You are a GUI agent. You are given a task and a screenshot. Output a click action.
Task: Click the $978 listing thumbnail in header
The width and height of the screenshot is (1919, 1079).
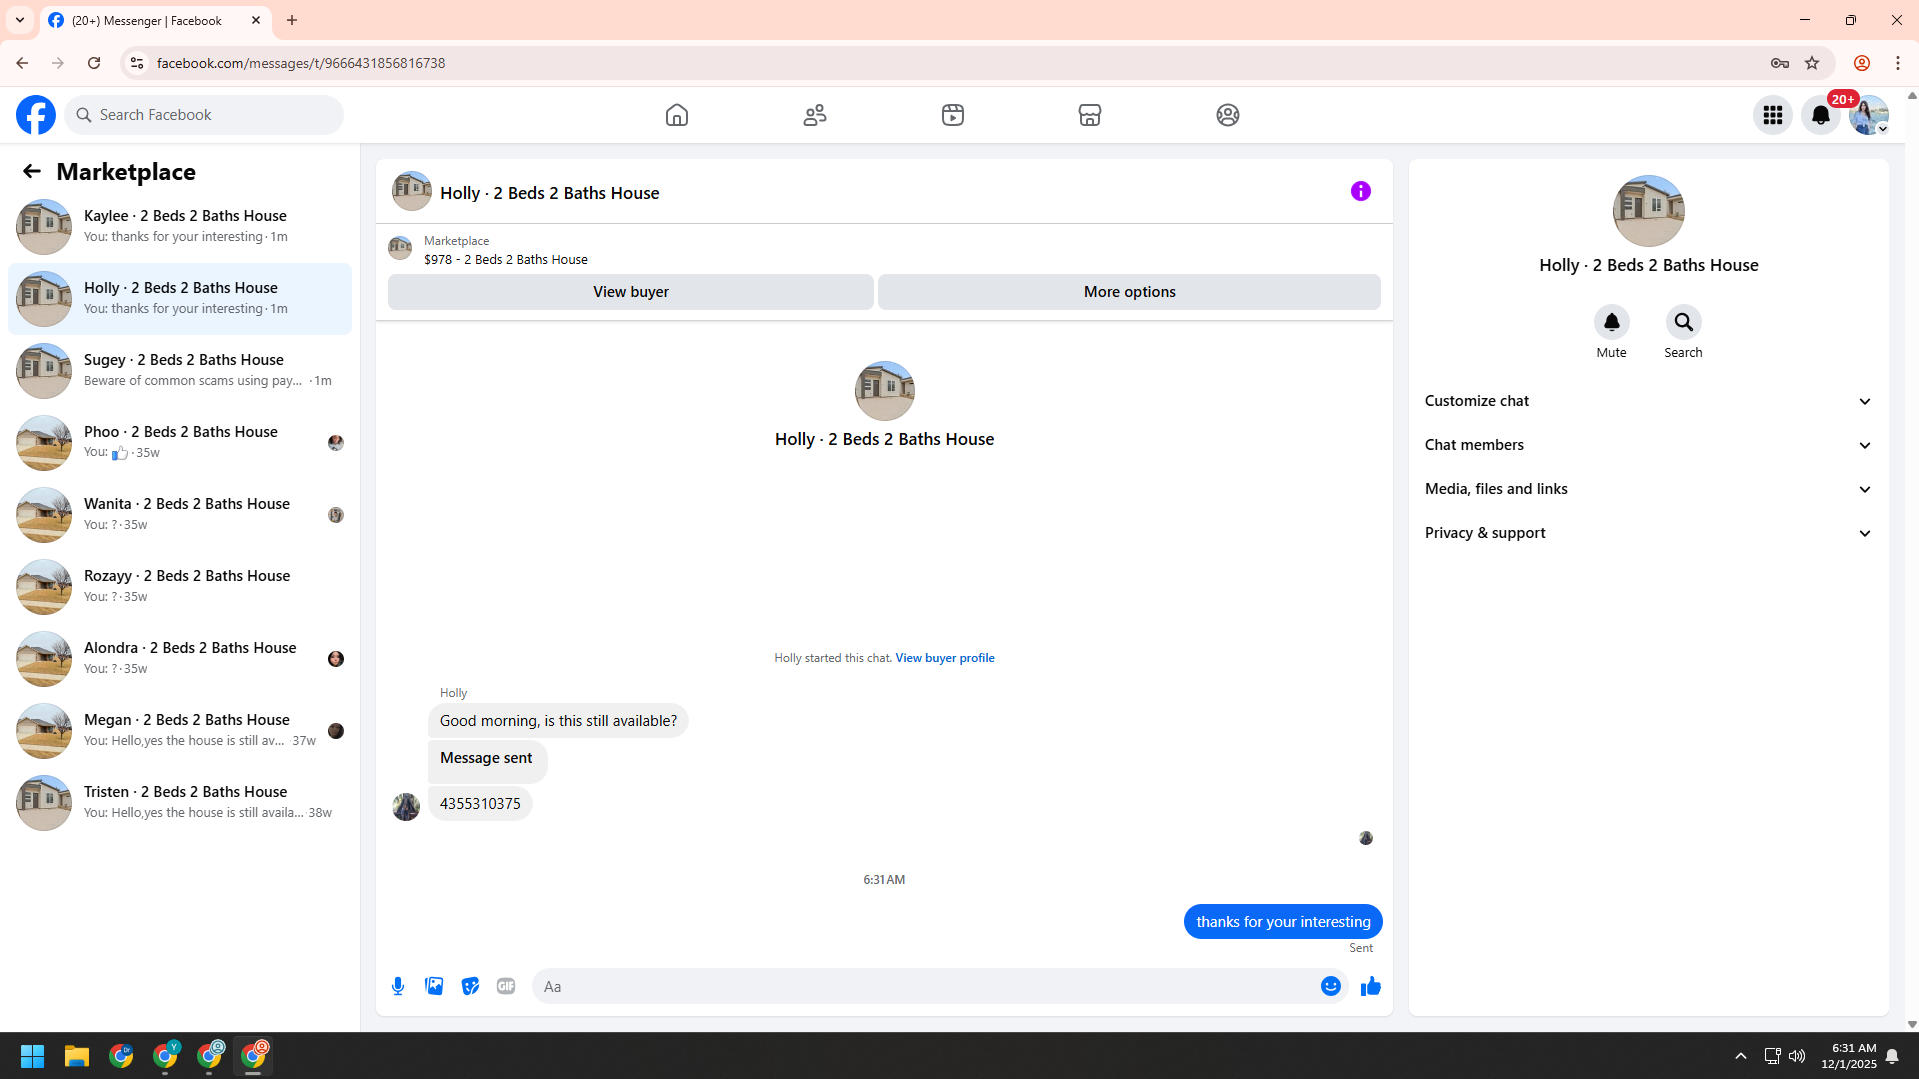tap(400, 248)
